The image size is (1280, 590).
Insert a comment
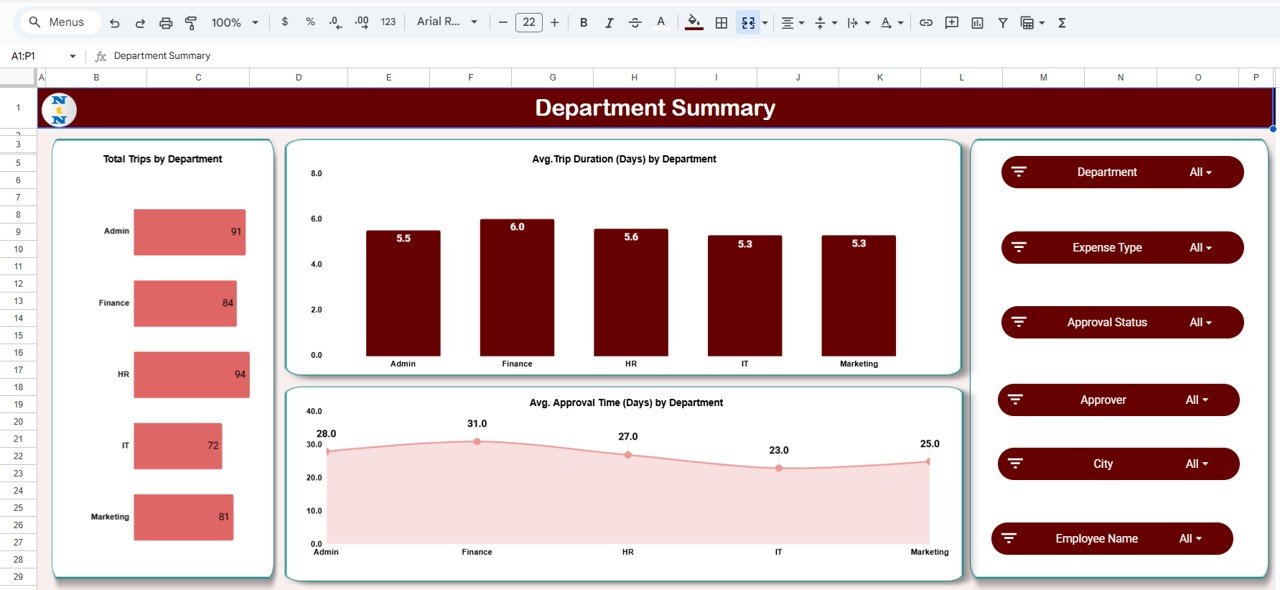coord(951,22)
